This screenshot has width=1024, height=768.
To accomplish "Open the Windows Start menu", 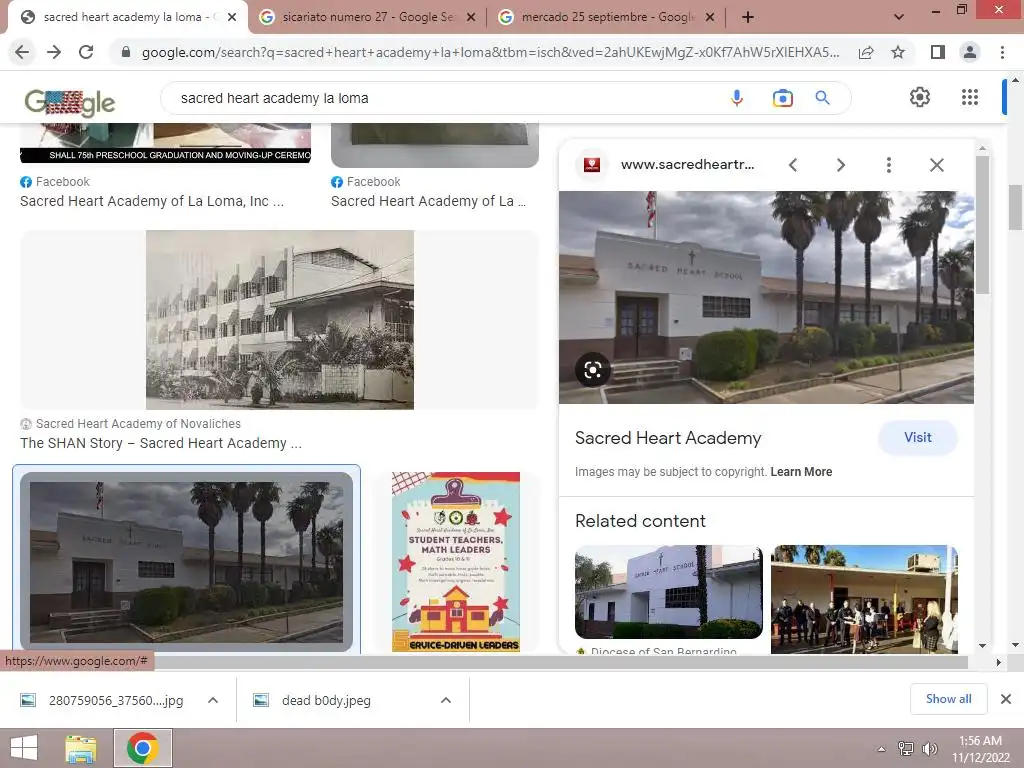I will click(24, 748).
